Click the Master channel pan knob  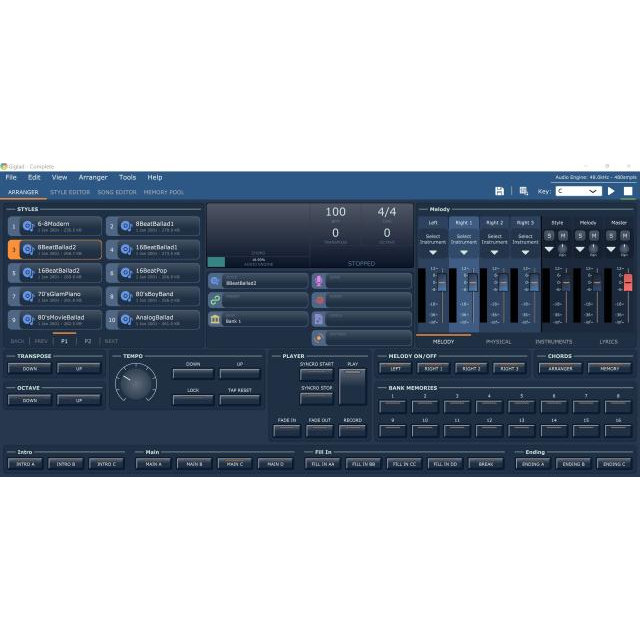tap(624, 249)
